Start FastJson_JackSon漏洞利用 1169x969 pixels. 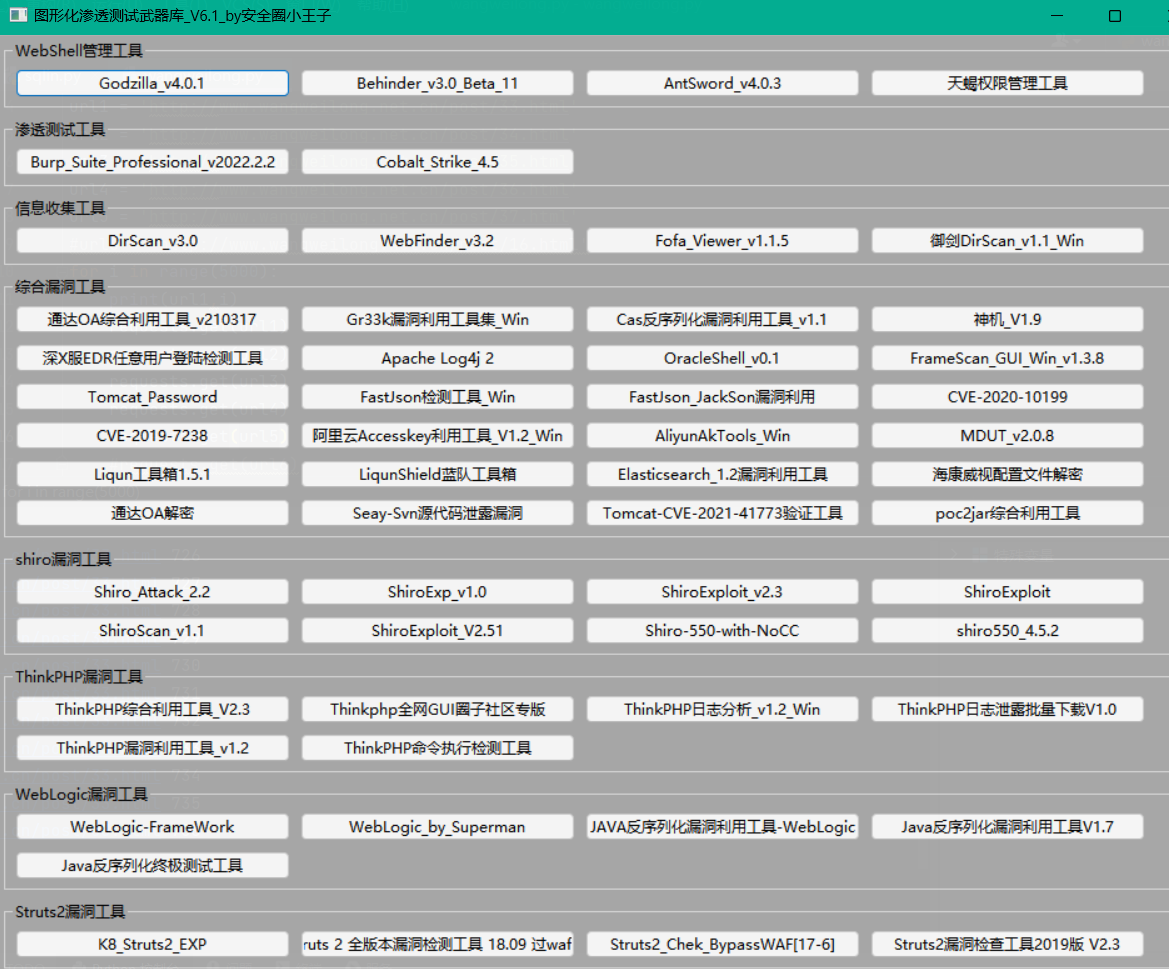coord(722,397)
